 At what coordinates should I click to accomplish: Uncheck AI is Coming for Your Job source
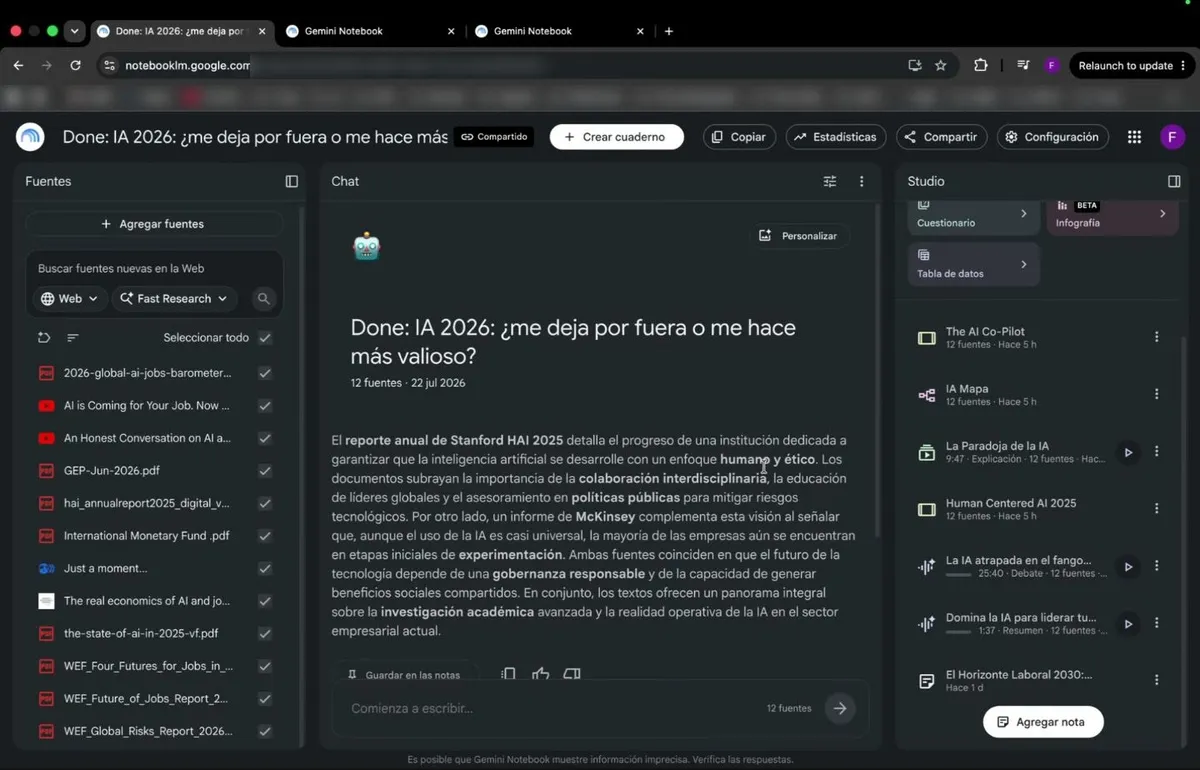coord(265,406)
